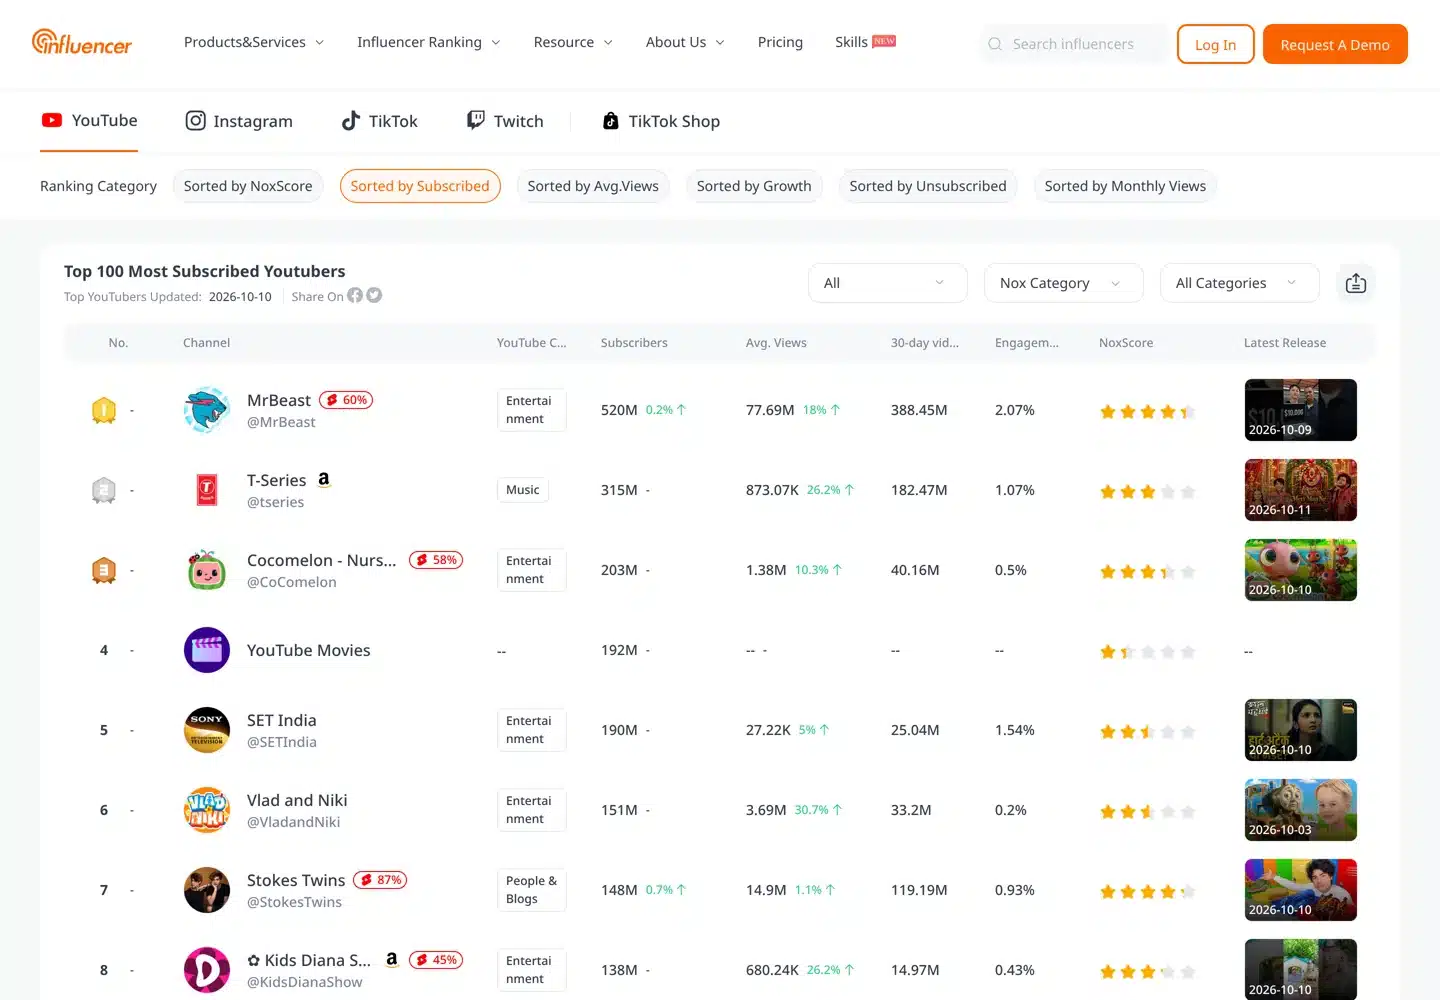Open MrBeast's latest release thumbnail
Image resolution: width=1440 pixels, height=1000 pixels.
coord(1301,410)
